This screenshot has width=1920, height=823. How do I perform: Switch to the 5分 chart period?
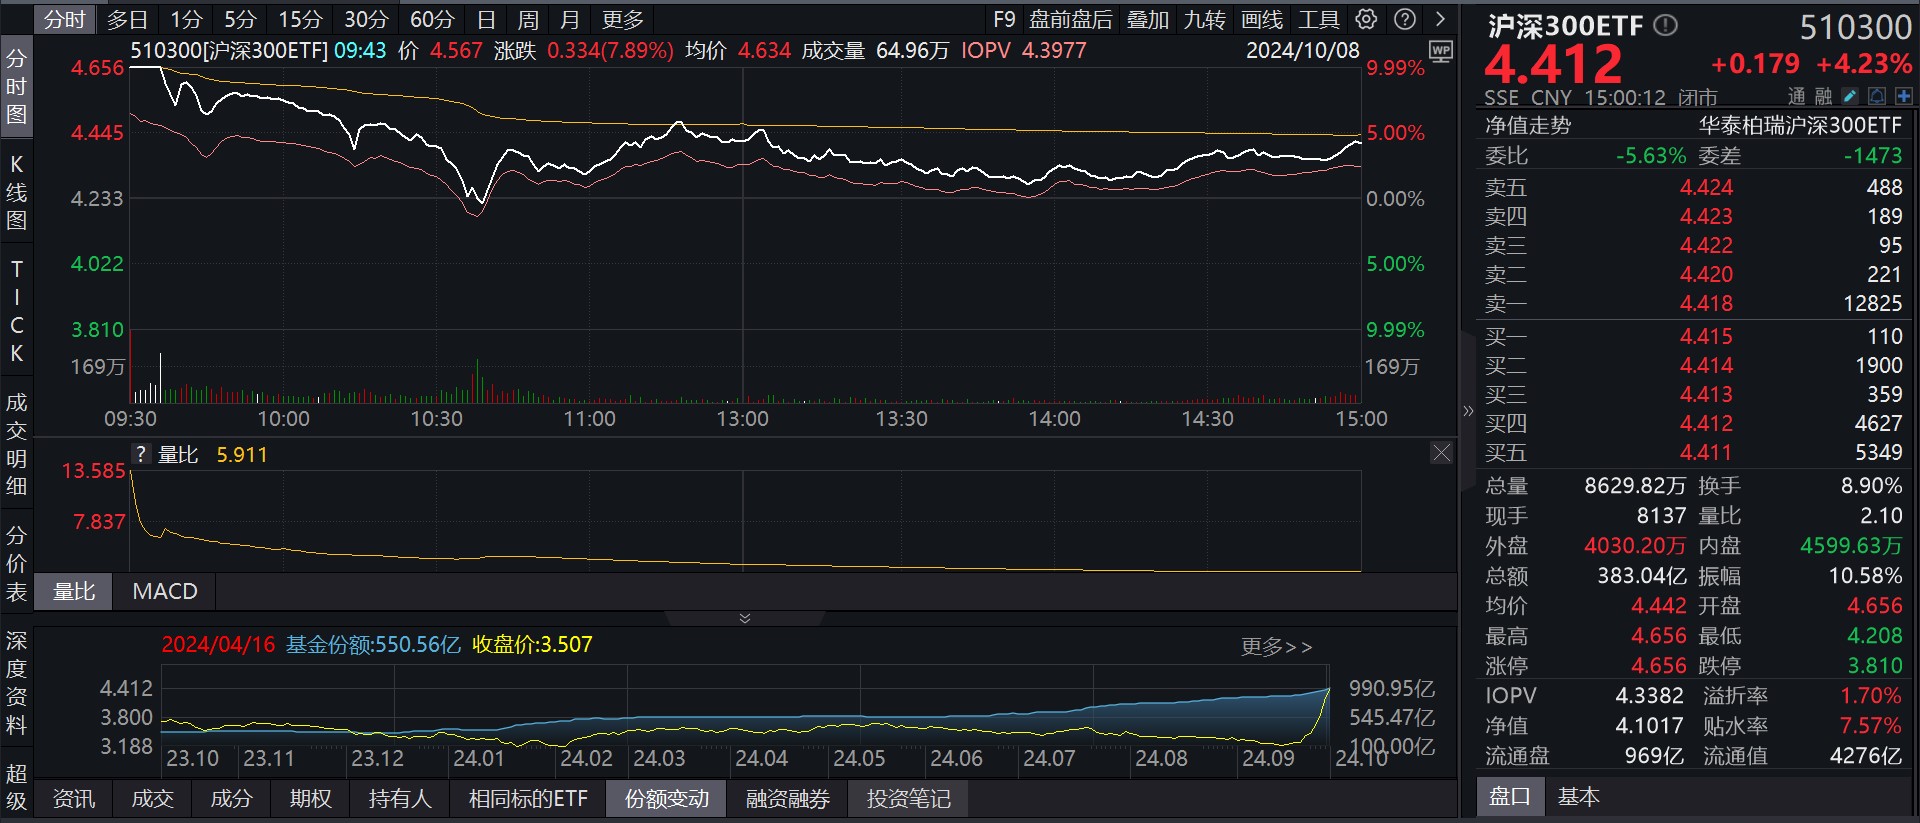tap(240, 20)
